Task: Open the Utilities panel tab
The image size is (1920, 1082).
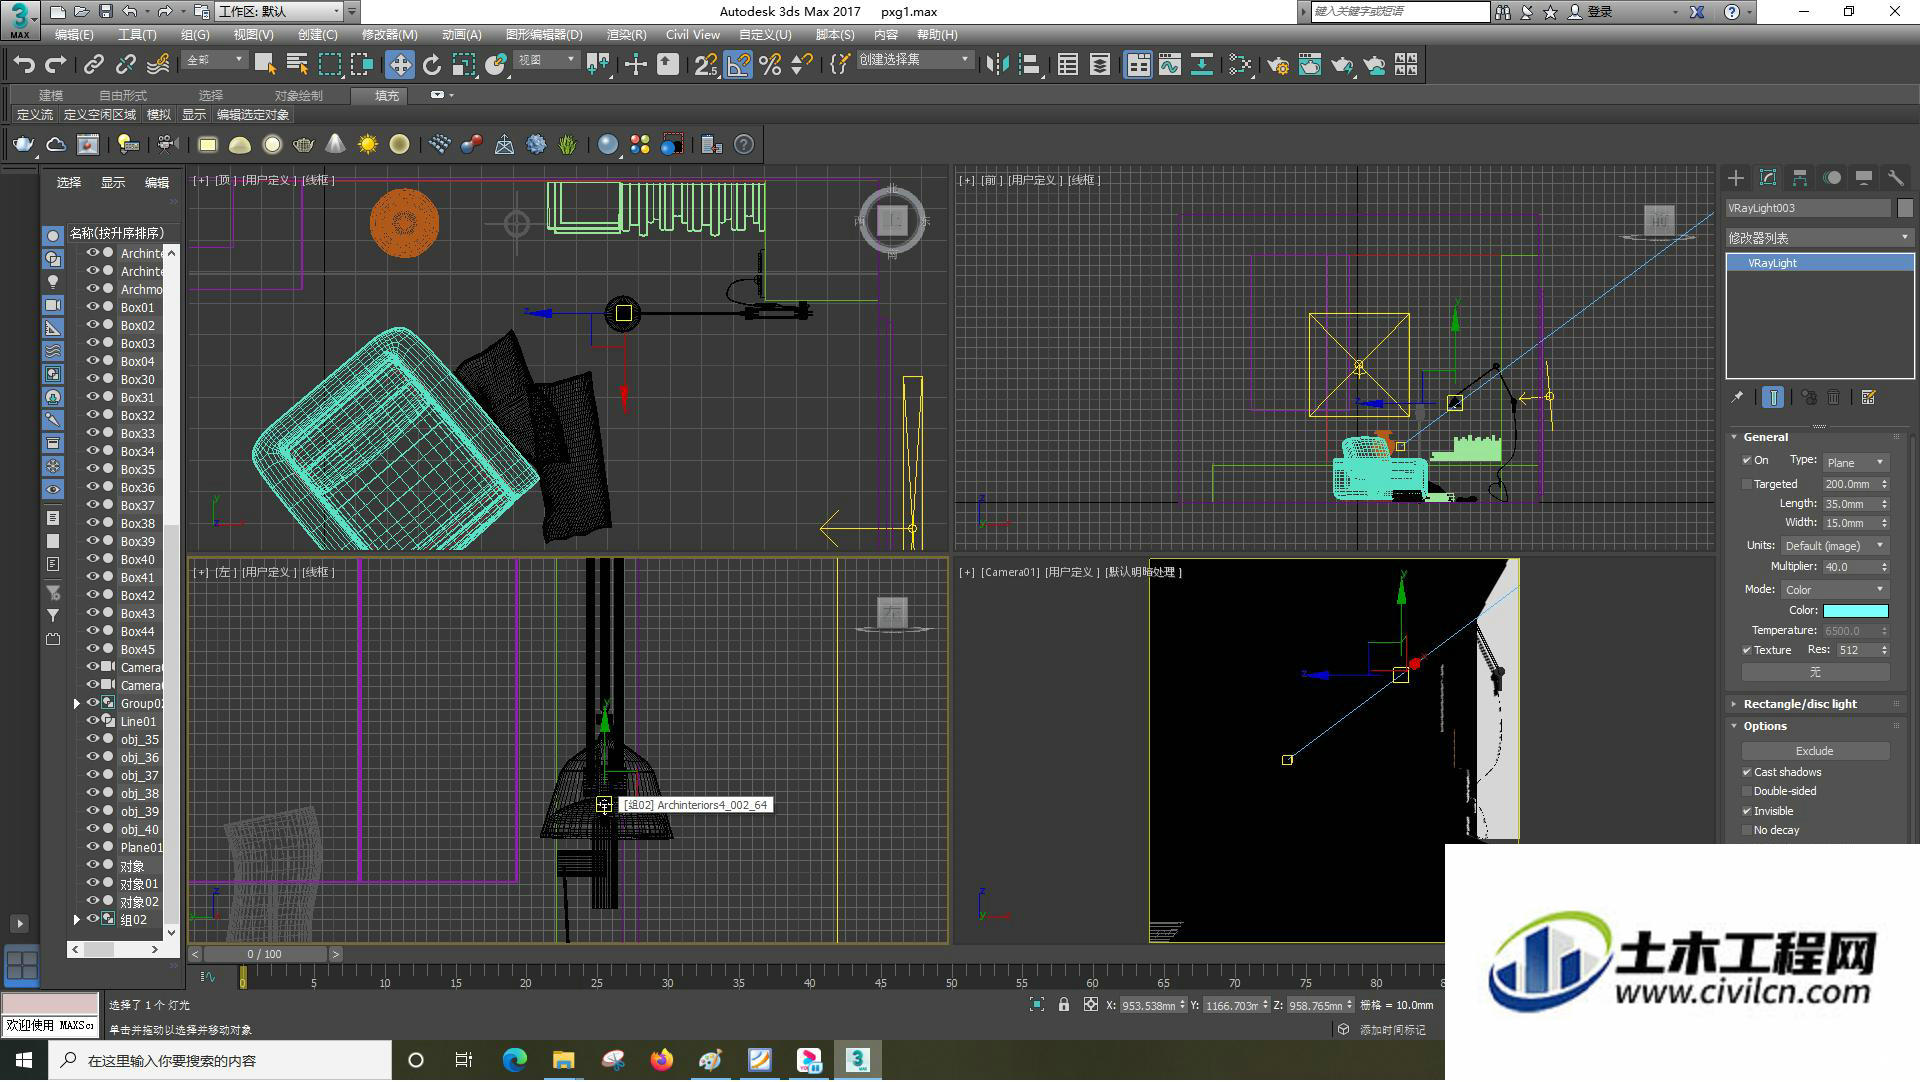Action: pyautogui.click(x=1896, y=178)
